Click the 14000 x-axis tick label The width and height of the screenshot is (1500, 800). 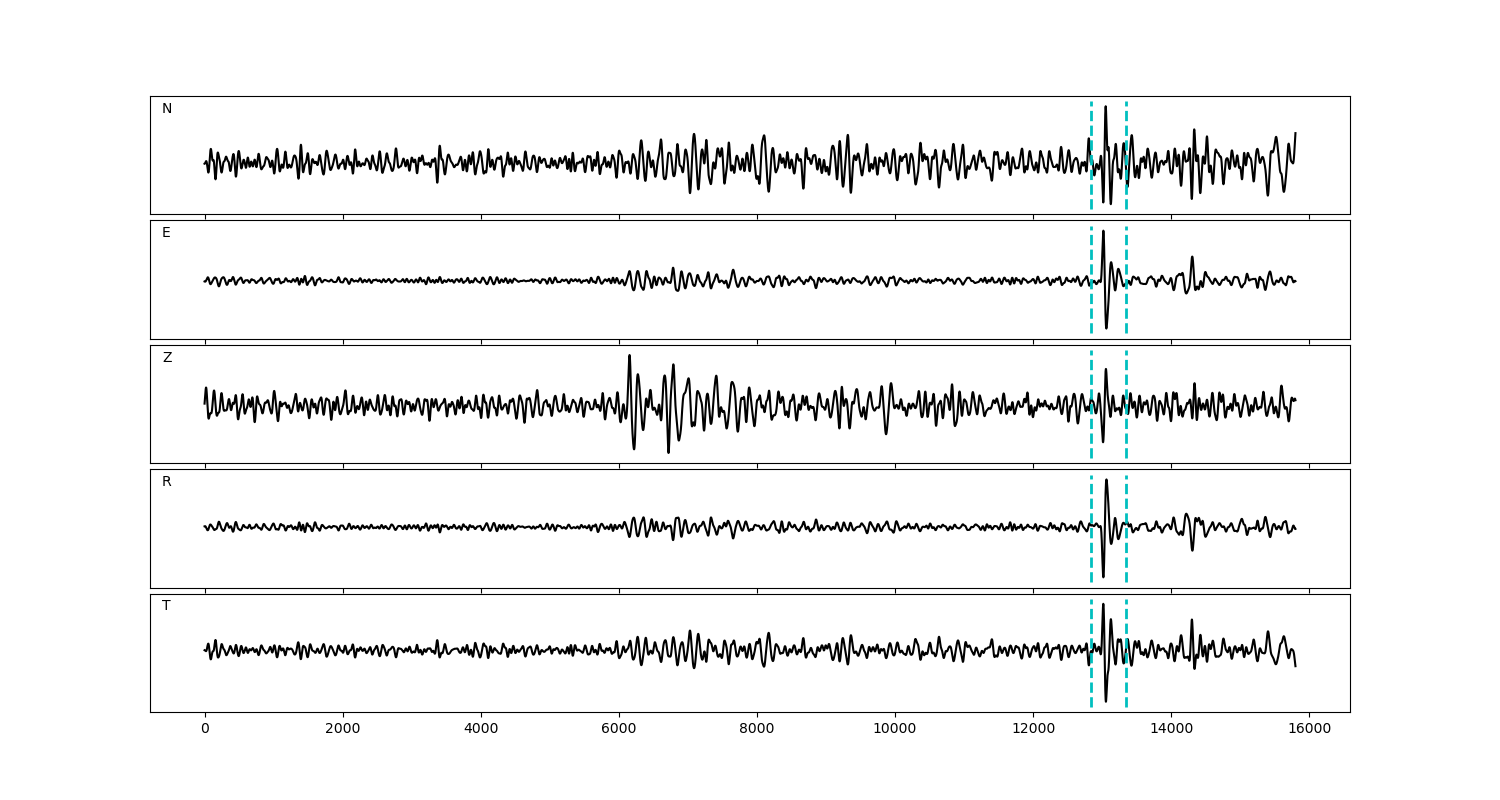1171,729
